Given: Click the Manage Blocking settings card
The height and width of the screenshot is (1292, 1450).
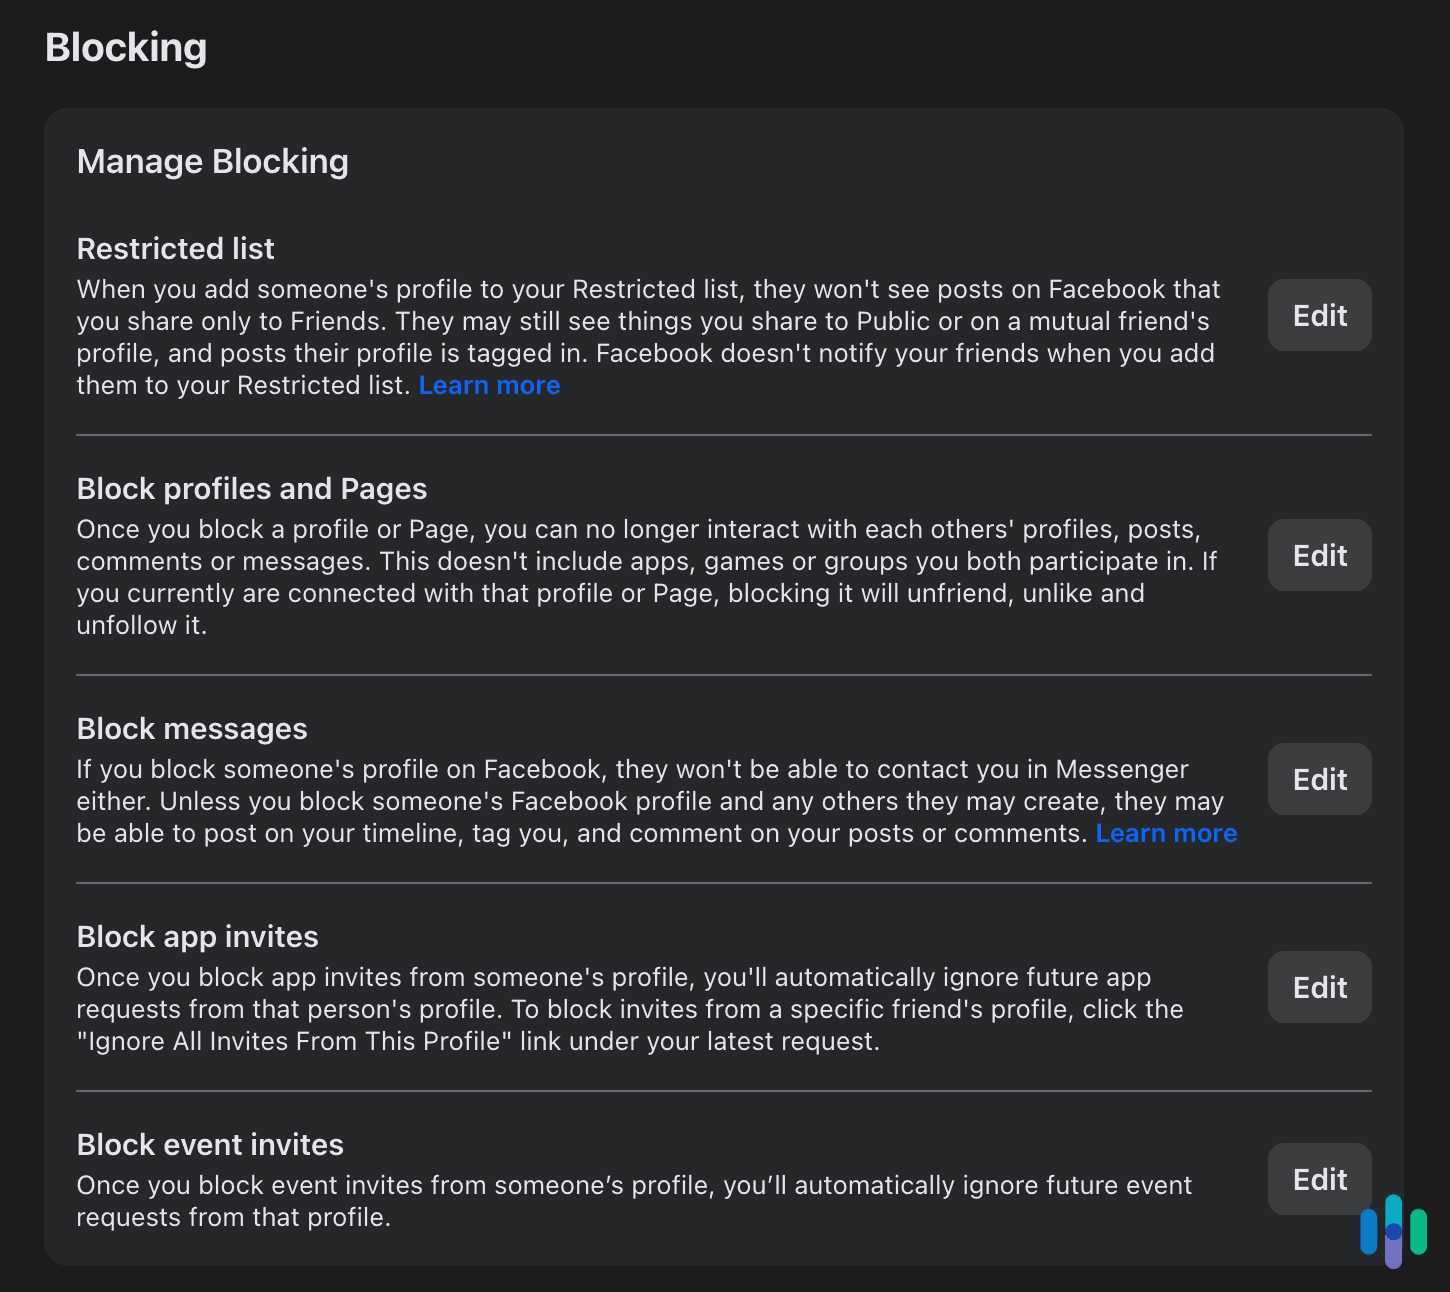Looking at the screenshot, I should [x=724, y=688].
